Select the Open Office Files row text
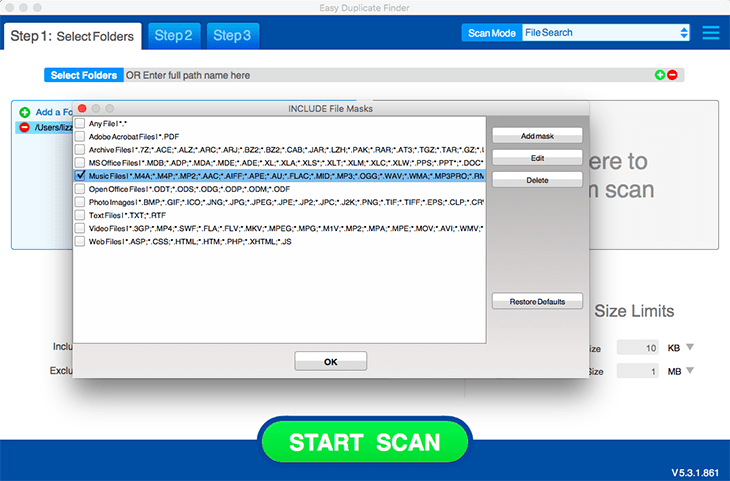 tap(189, 189)
